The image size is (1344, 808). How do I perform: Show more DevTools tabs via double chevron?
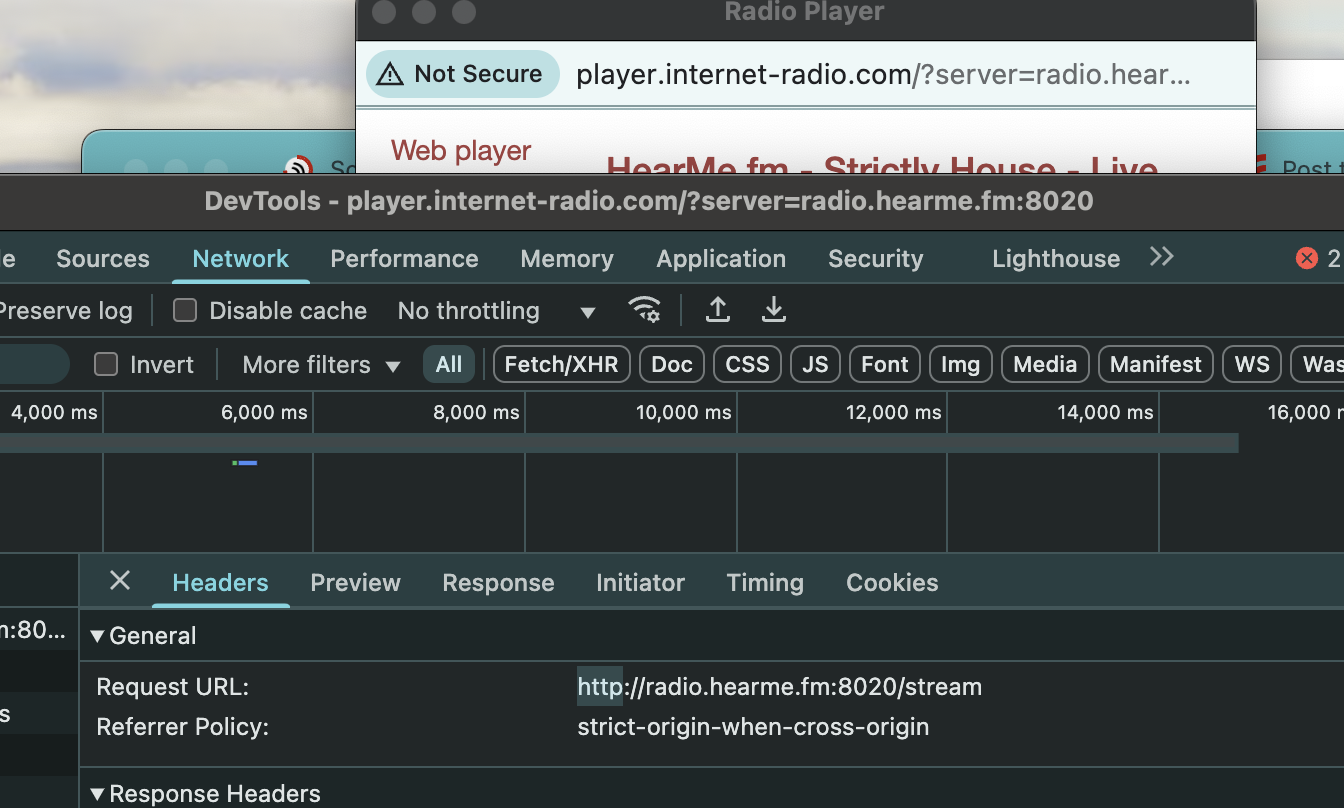[1161, 258]
